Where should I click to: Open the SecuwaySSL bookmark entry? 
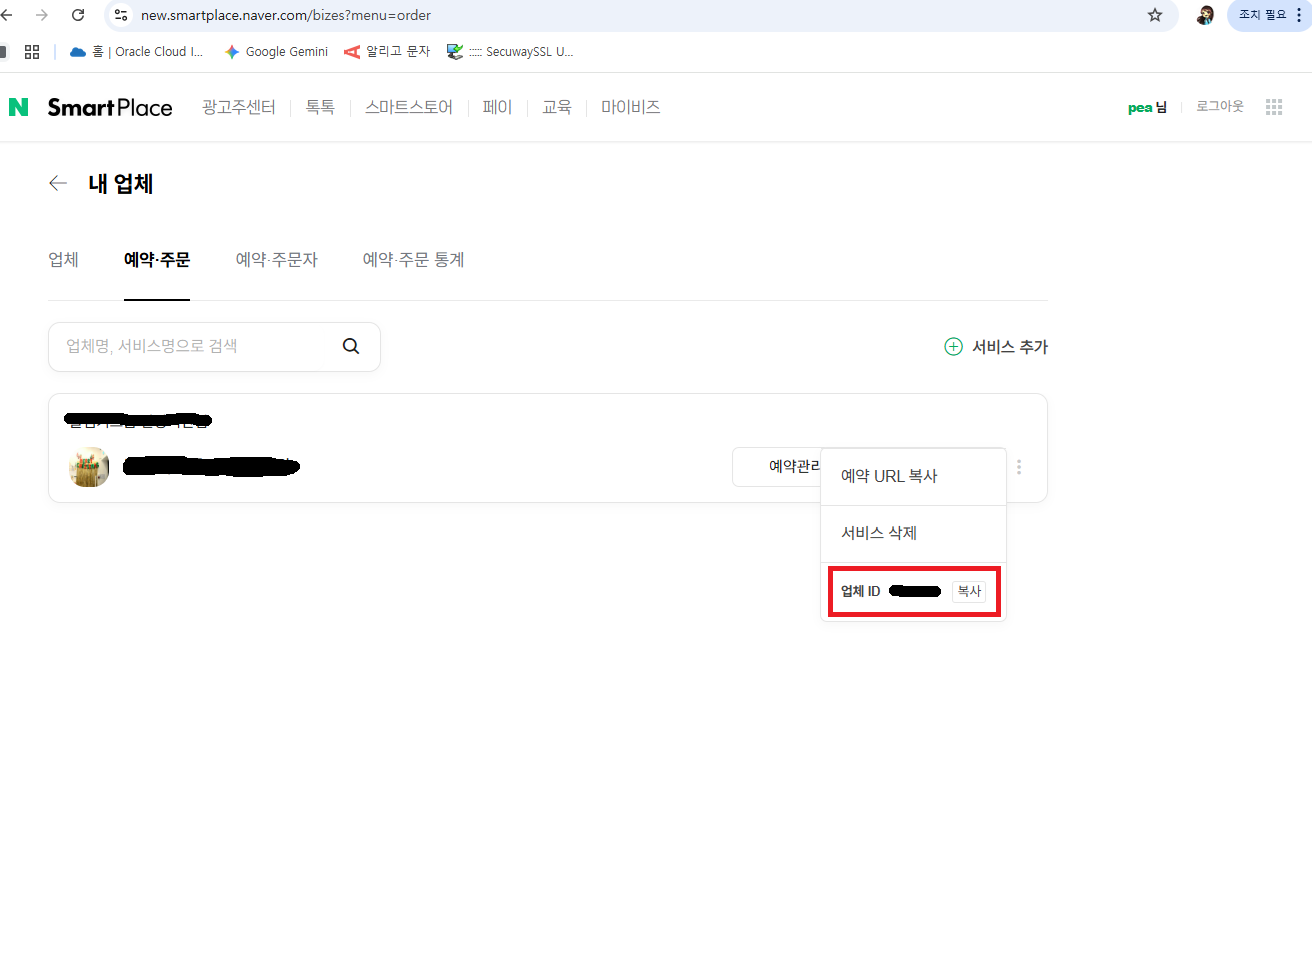(x=511, y=51)
